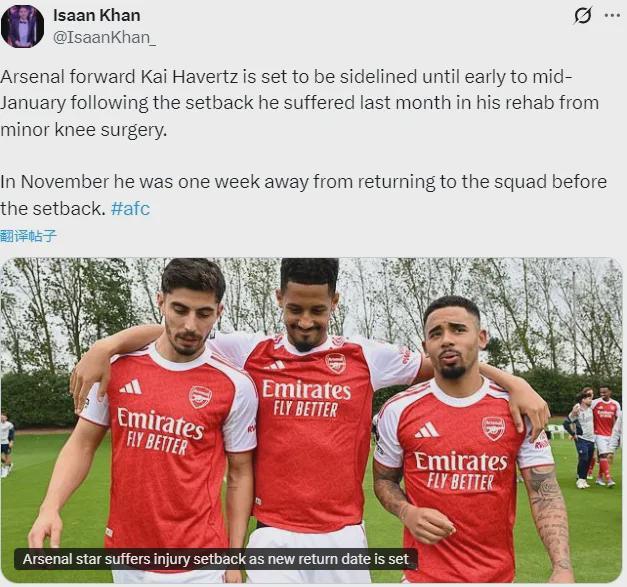Click the 翻译帖子 translate post link
The height and width of the screenshot is (587, 627).
[x=29, y=236]
